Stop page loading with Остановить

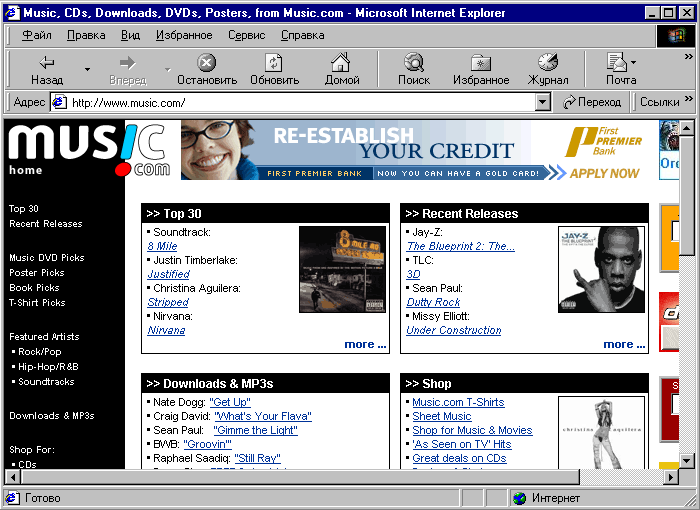click(x=207, y=69)
